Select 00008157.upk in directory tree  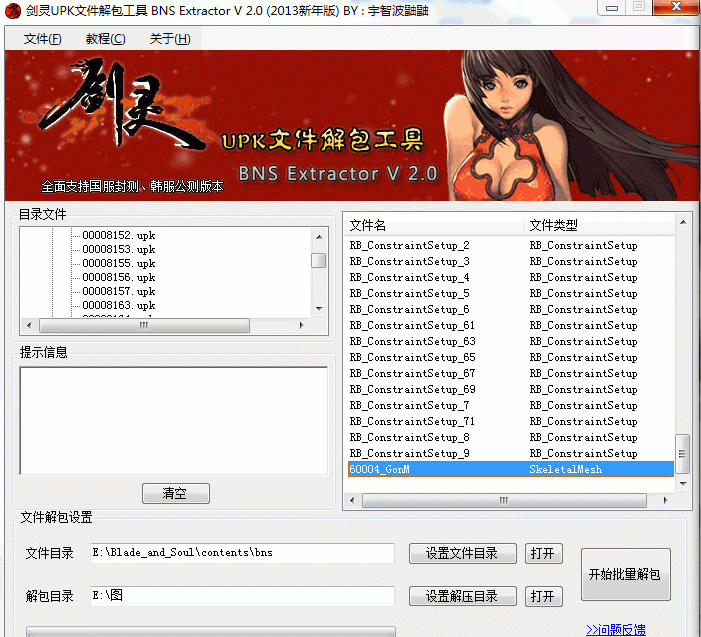click(x=118, y=291)
